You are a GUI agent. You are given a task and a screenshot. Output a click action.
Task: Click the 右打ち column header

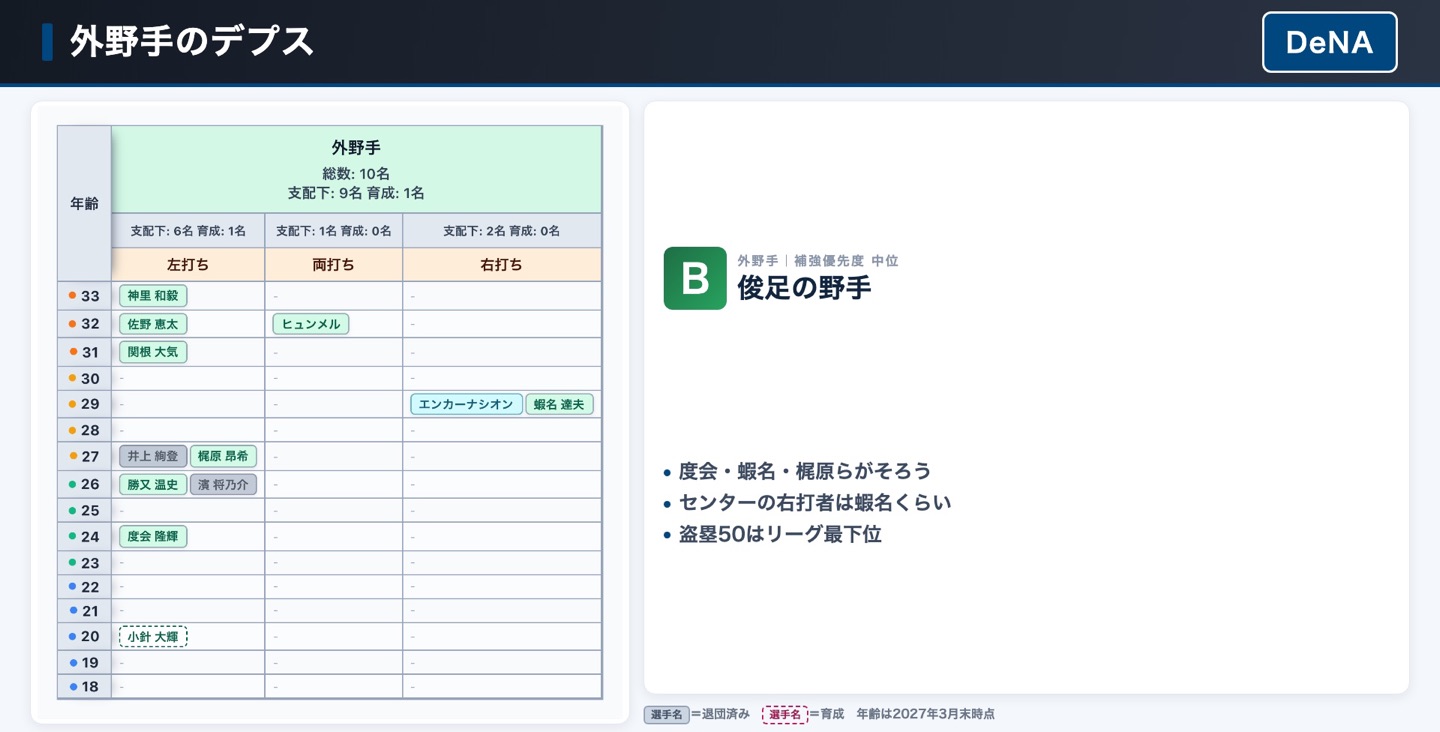tap(502, 265)
